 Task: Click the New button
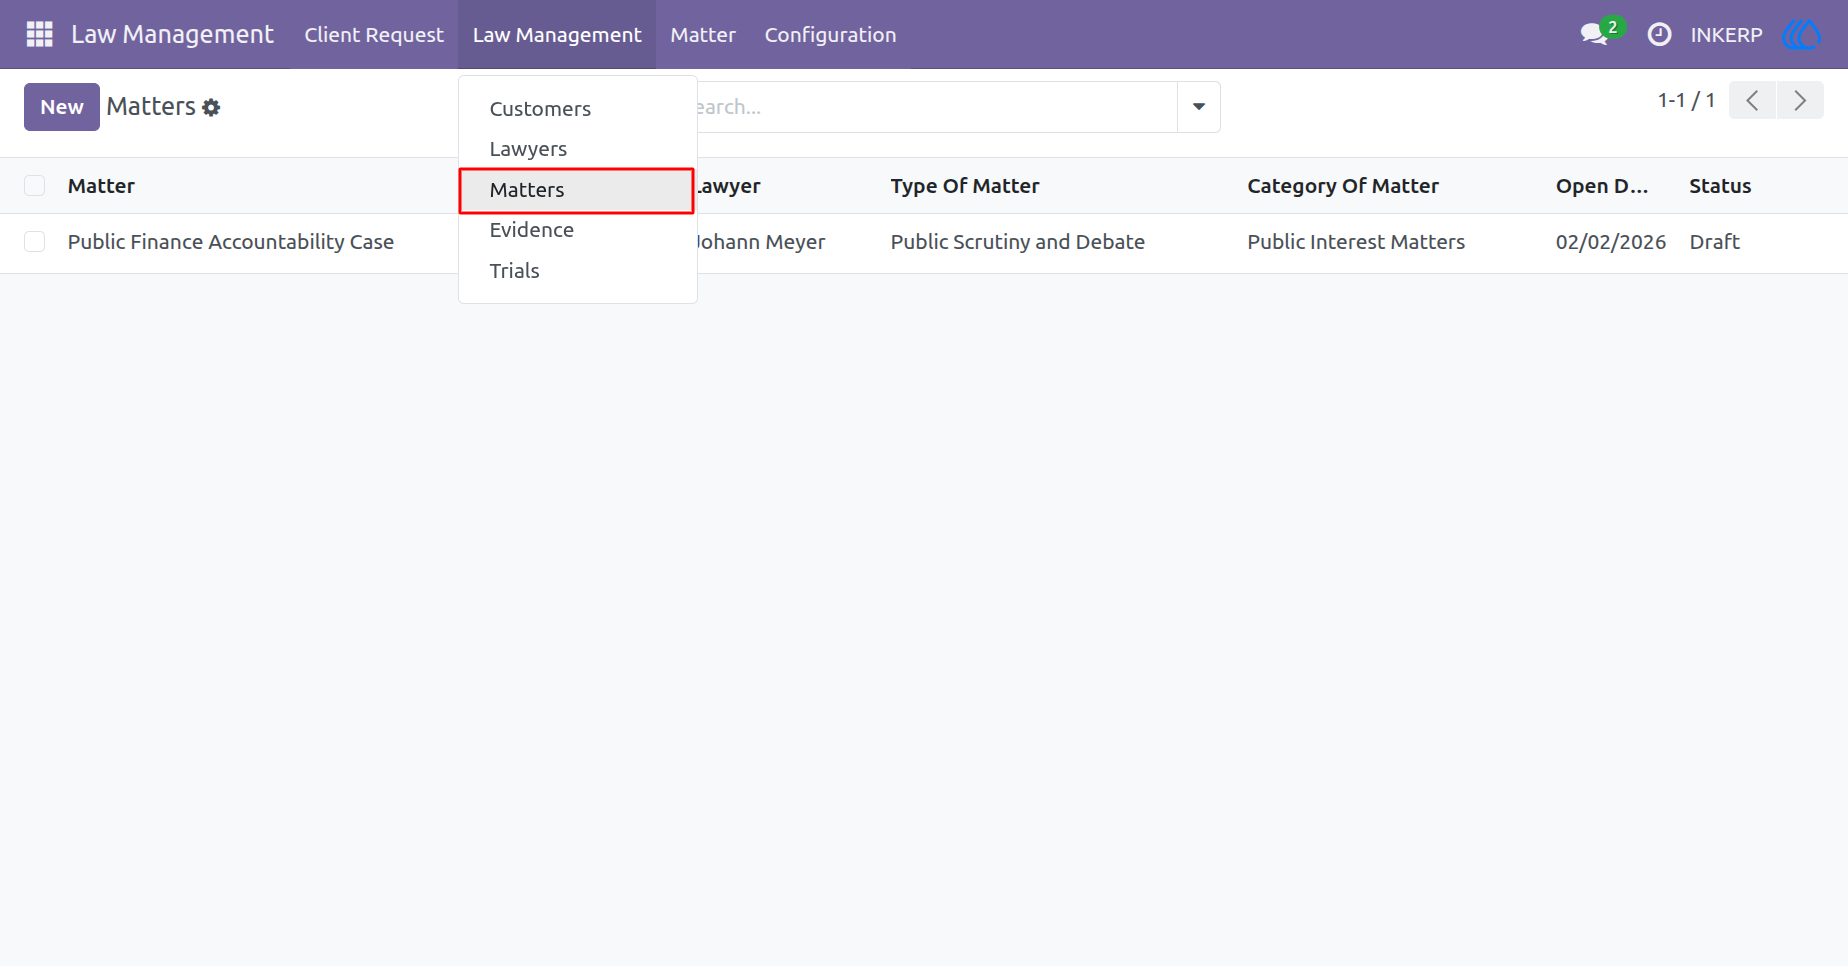click(62, 107)
